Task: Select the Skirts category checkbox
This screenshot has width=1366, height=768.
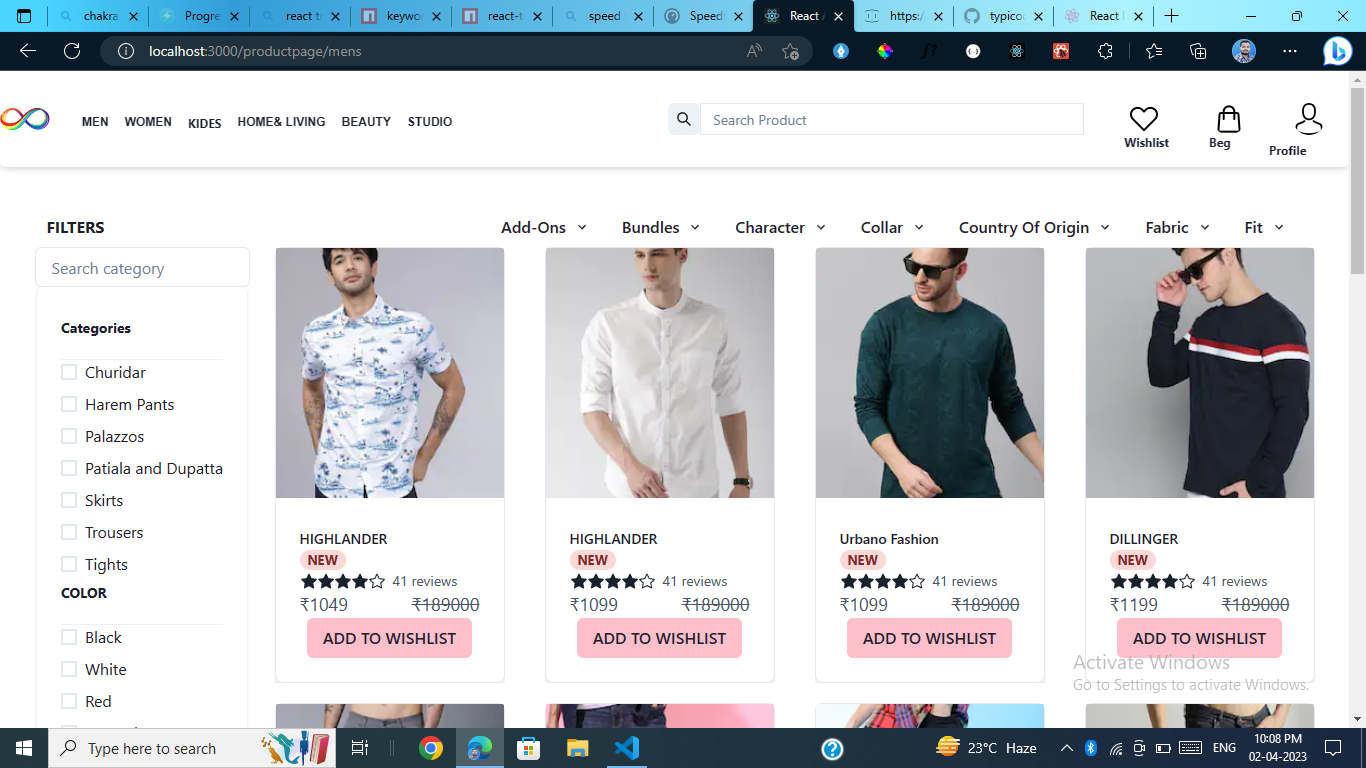Action: pos(69,500)
